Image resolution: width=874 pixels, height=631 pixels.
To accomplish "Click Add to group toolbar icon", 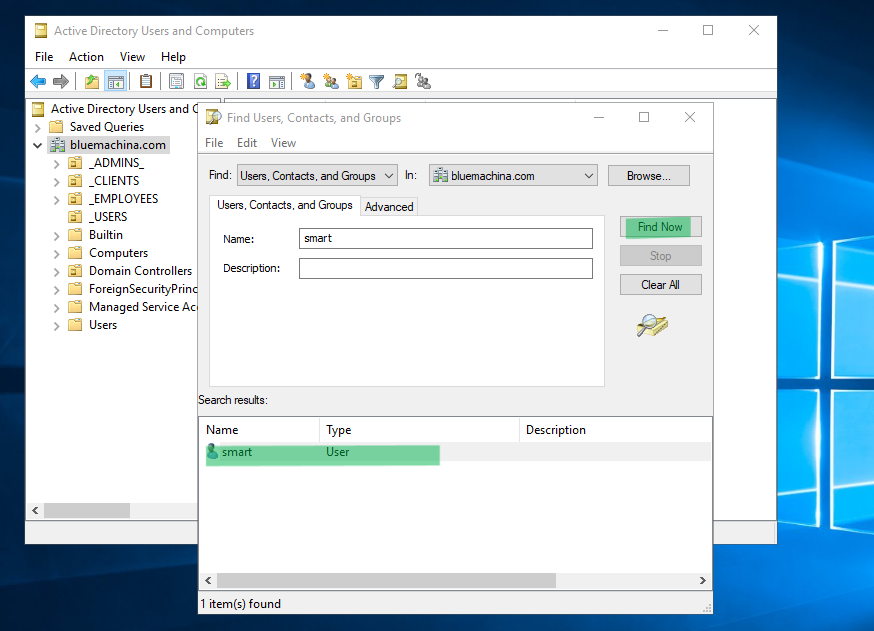I will [x=423, y=82].
